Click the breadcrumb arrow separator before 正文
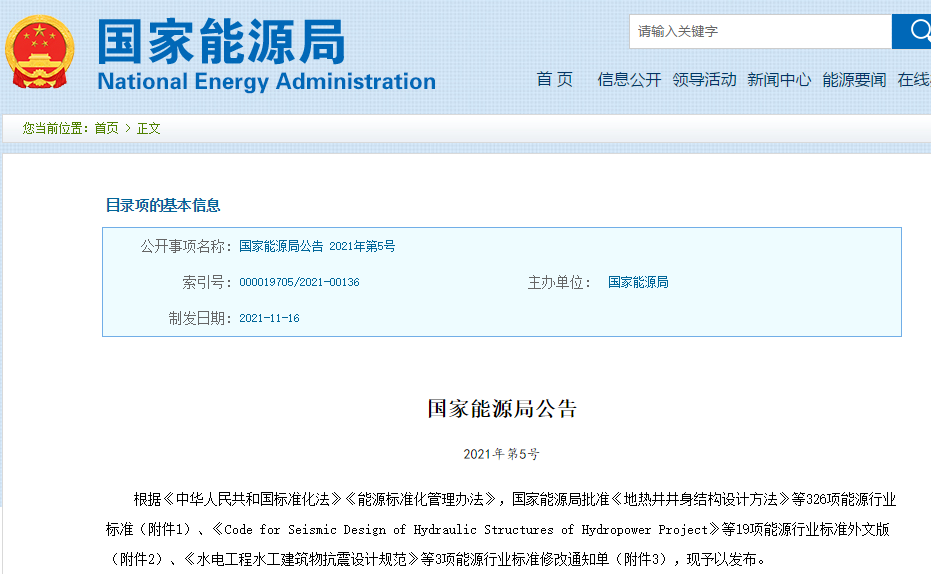Viewport: 931px width, 574px height. (128, 128)
